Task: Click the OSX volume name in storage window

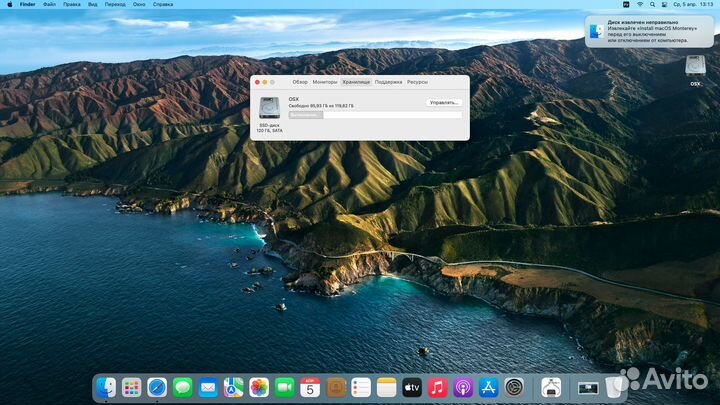Action: click(293, 99)
